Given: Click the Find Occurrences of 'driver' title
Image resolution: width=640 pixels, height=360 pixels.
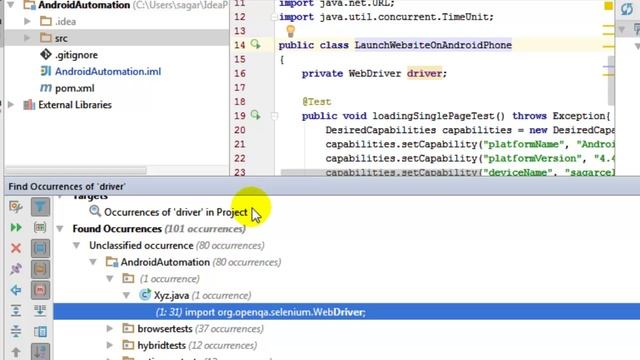Looking at the screenshot, I should click(67, 187).
